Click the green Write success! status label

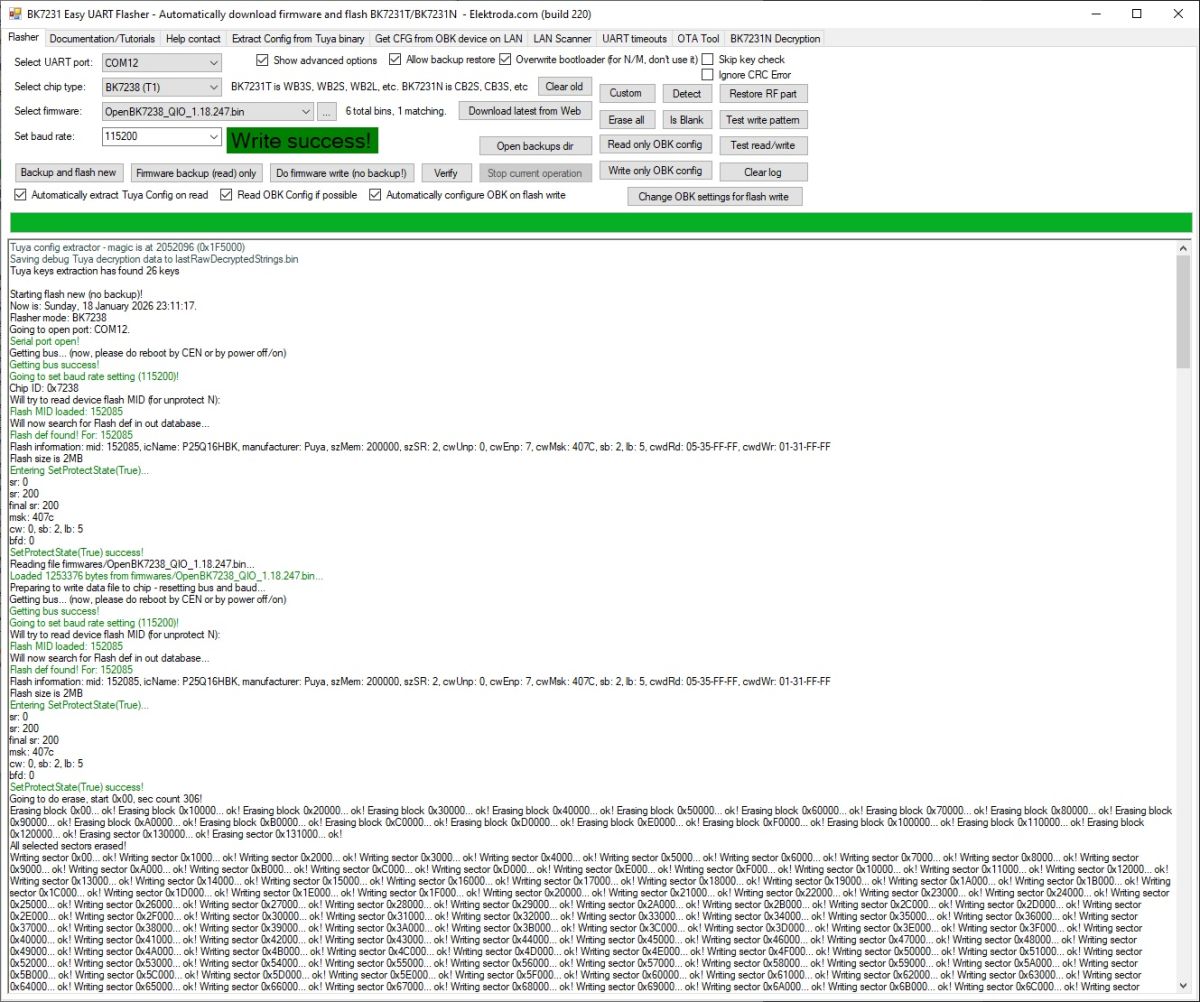302,141
